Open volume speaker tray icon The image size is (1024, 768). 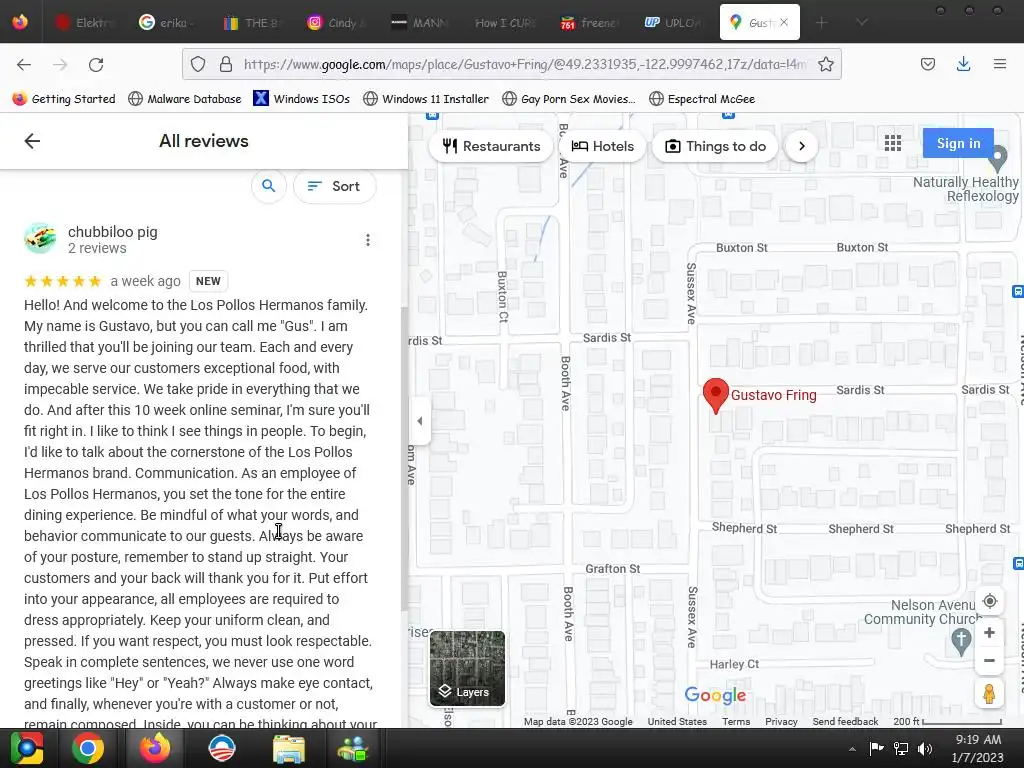tap(925, 748)
